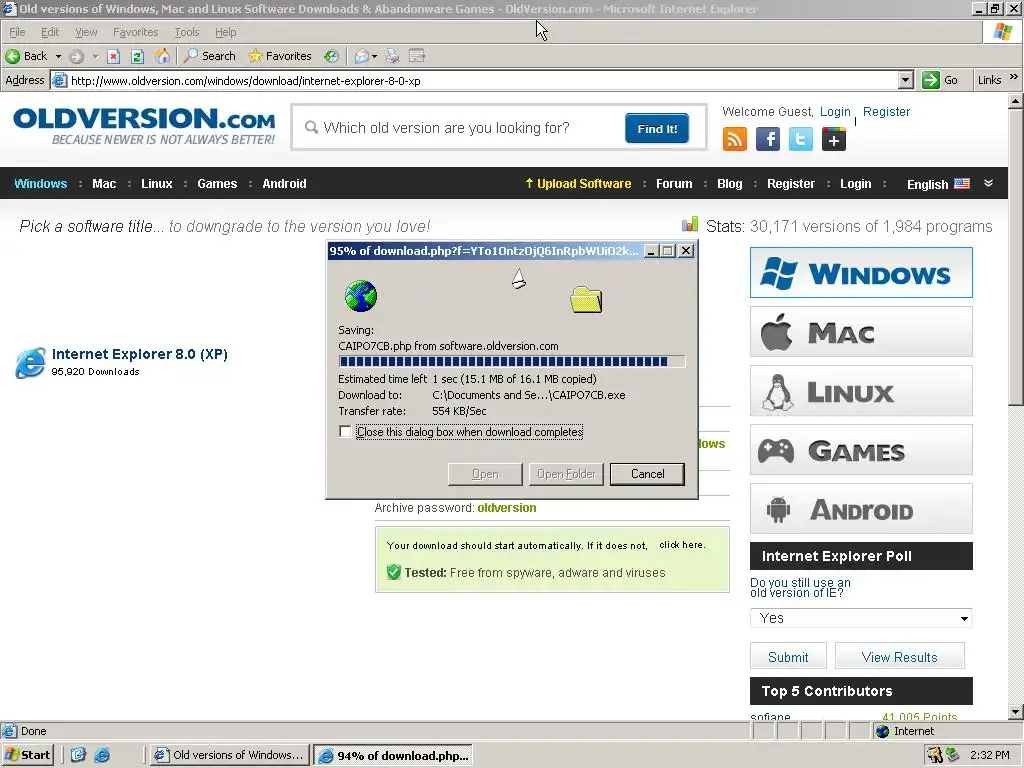Select the Mac tab in site navigation

[x=104, y=184]
